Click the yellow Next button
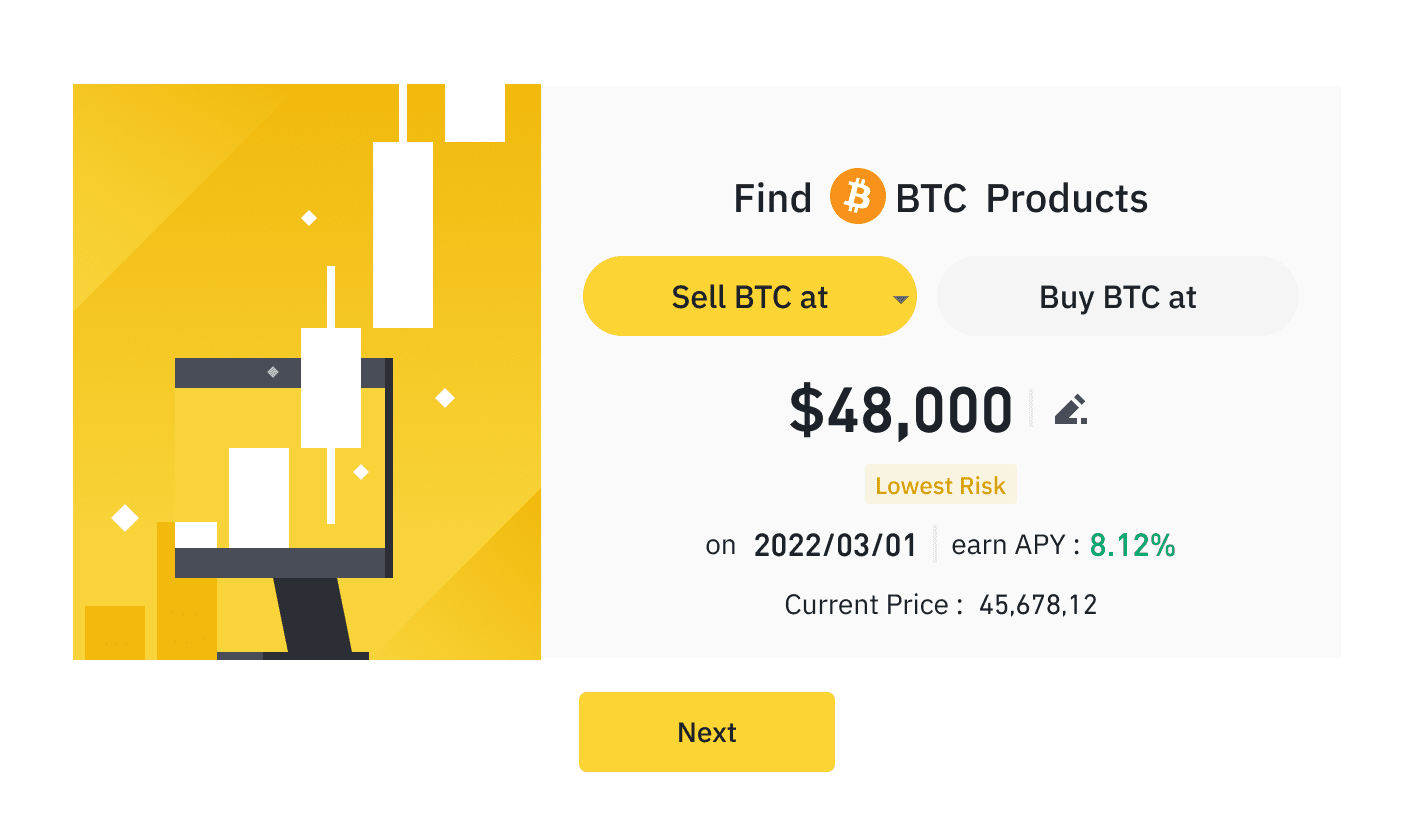1425x829 pixels. click(x=707, y=732)
